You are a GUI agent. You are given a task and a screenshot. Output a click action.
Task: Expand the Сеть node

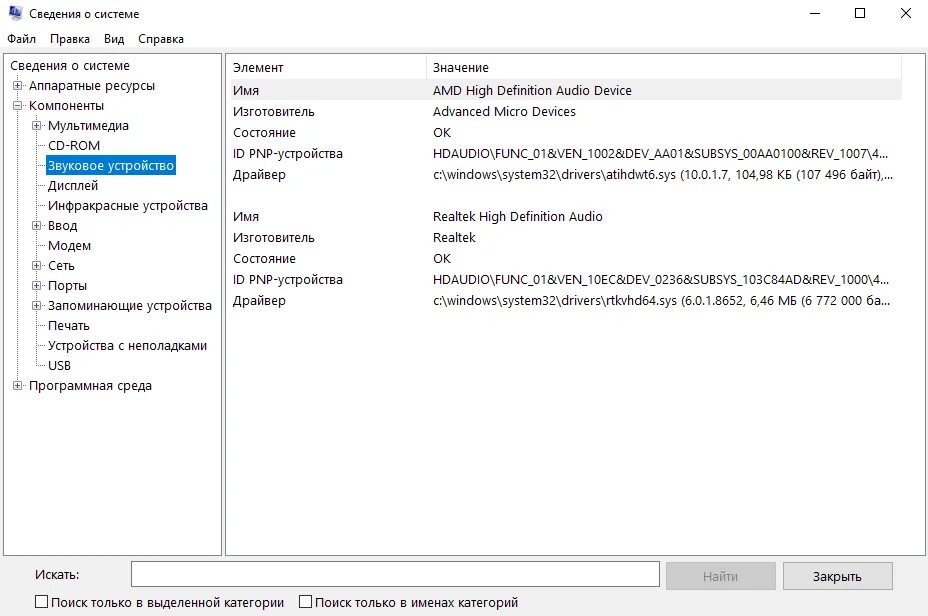click(x=37, y=266)
